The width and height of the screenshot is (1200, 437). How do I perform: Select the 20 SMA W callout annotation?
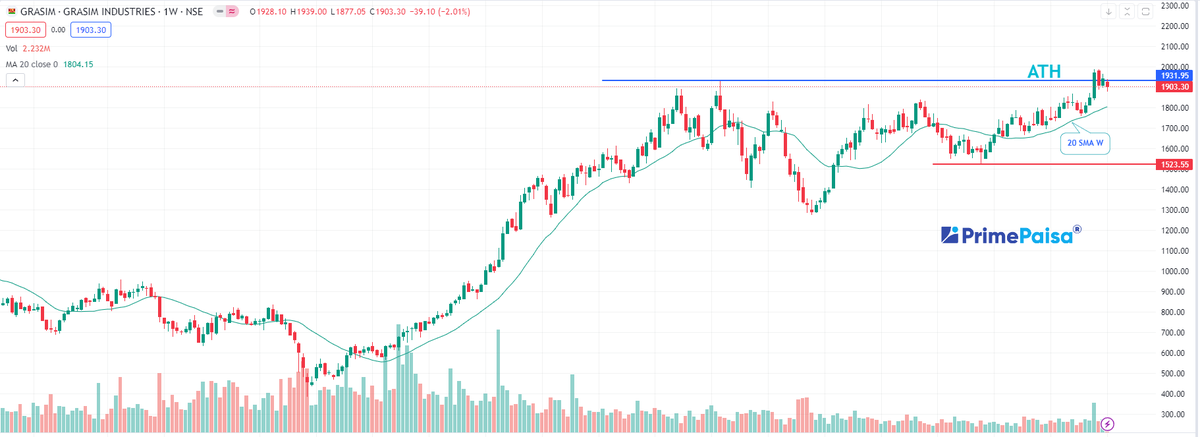1085,143
